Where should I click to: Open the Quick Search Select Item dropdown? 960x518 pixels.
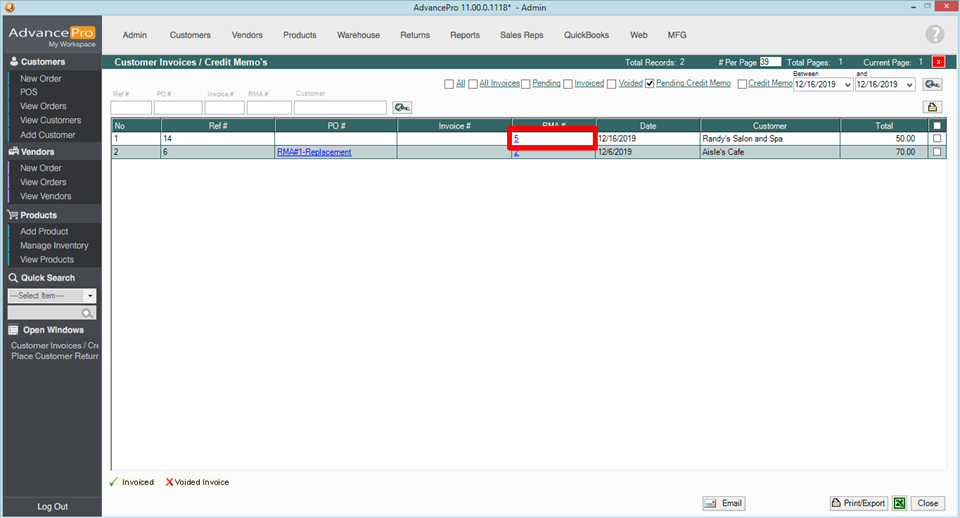[x=90, y=296]
